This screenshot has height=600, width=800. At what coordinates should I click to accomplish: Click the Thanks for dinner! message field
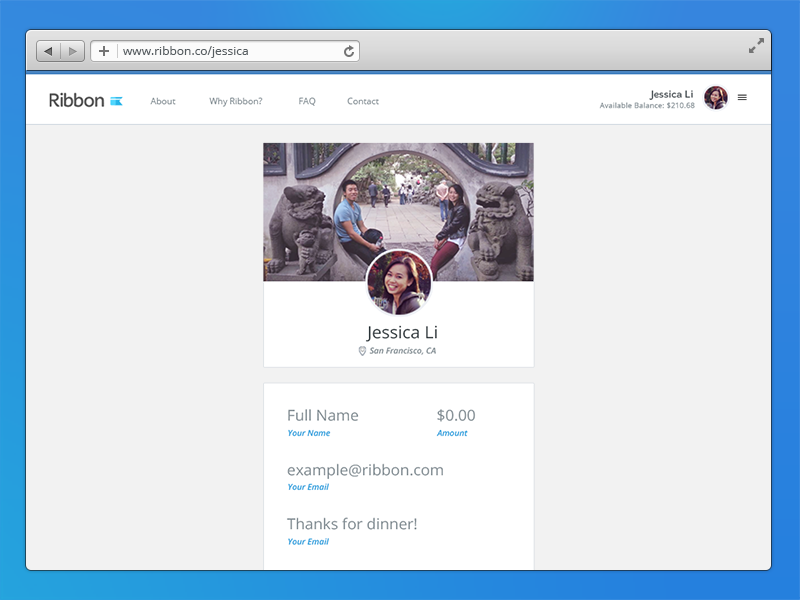352,524
